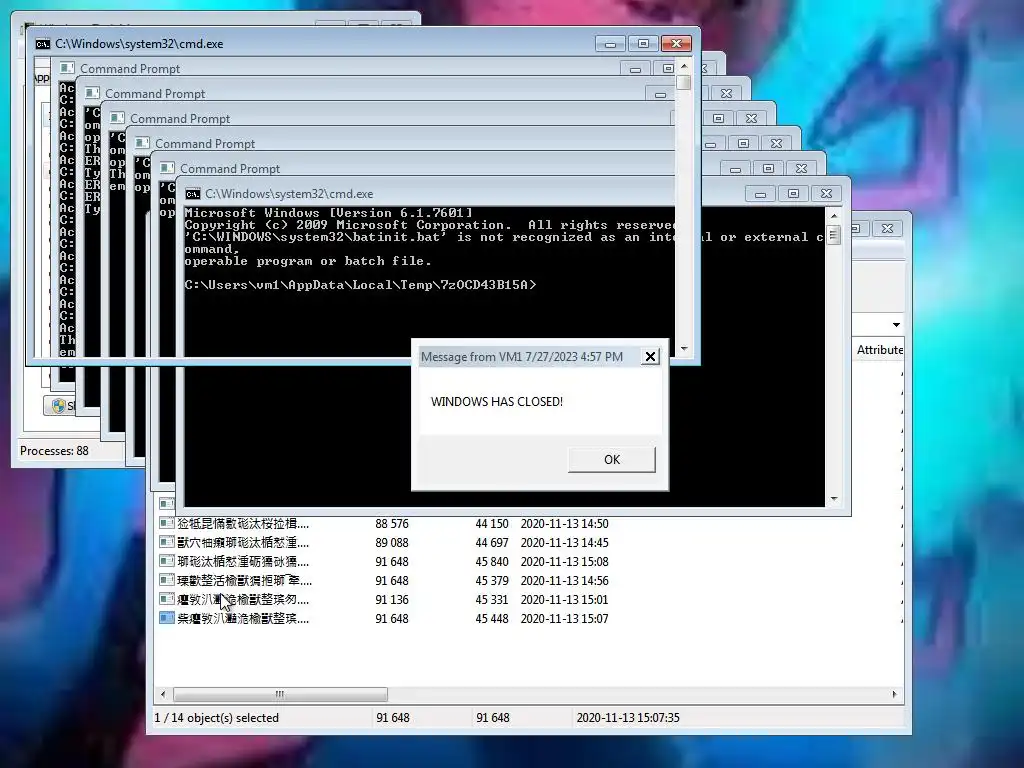
Task: Minimize the uppermost Command Prompt window
Action: (635, 69)
